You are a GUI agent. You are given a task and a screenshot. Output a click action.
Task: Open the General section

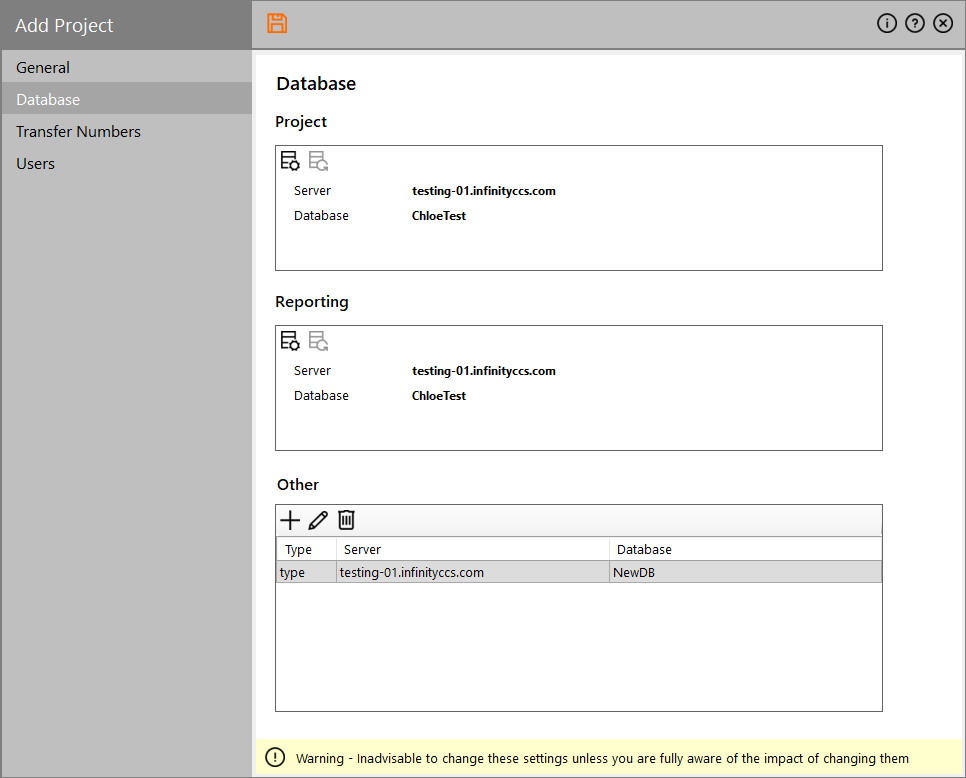[x=126, y=67]
